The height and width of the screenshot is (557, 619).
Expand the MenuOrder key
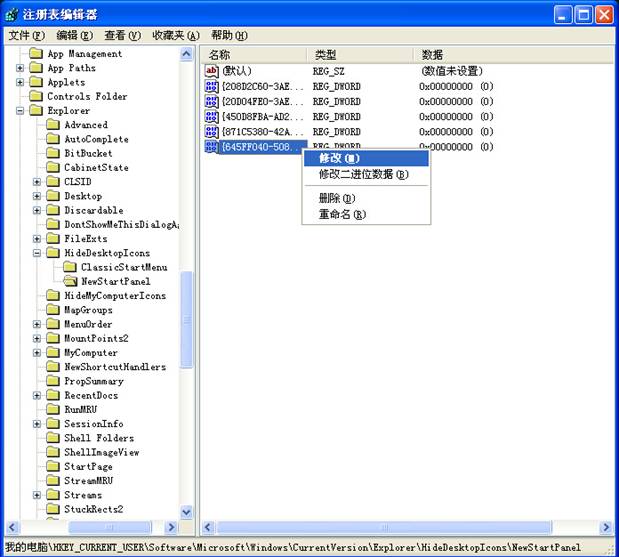click(x=37, y=324)
